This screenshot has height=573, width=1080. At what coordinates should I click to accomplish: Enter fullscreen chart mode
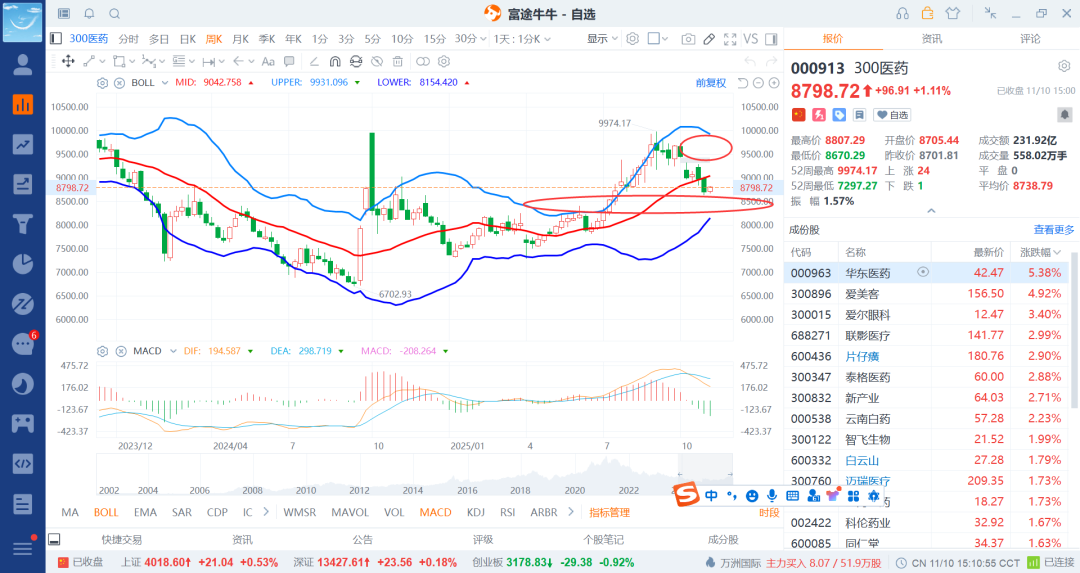(x=730, y=39)
